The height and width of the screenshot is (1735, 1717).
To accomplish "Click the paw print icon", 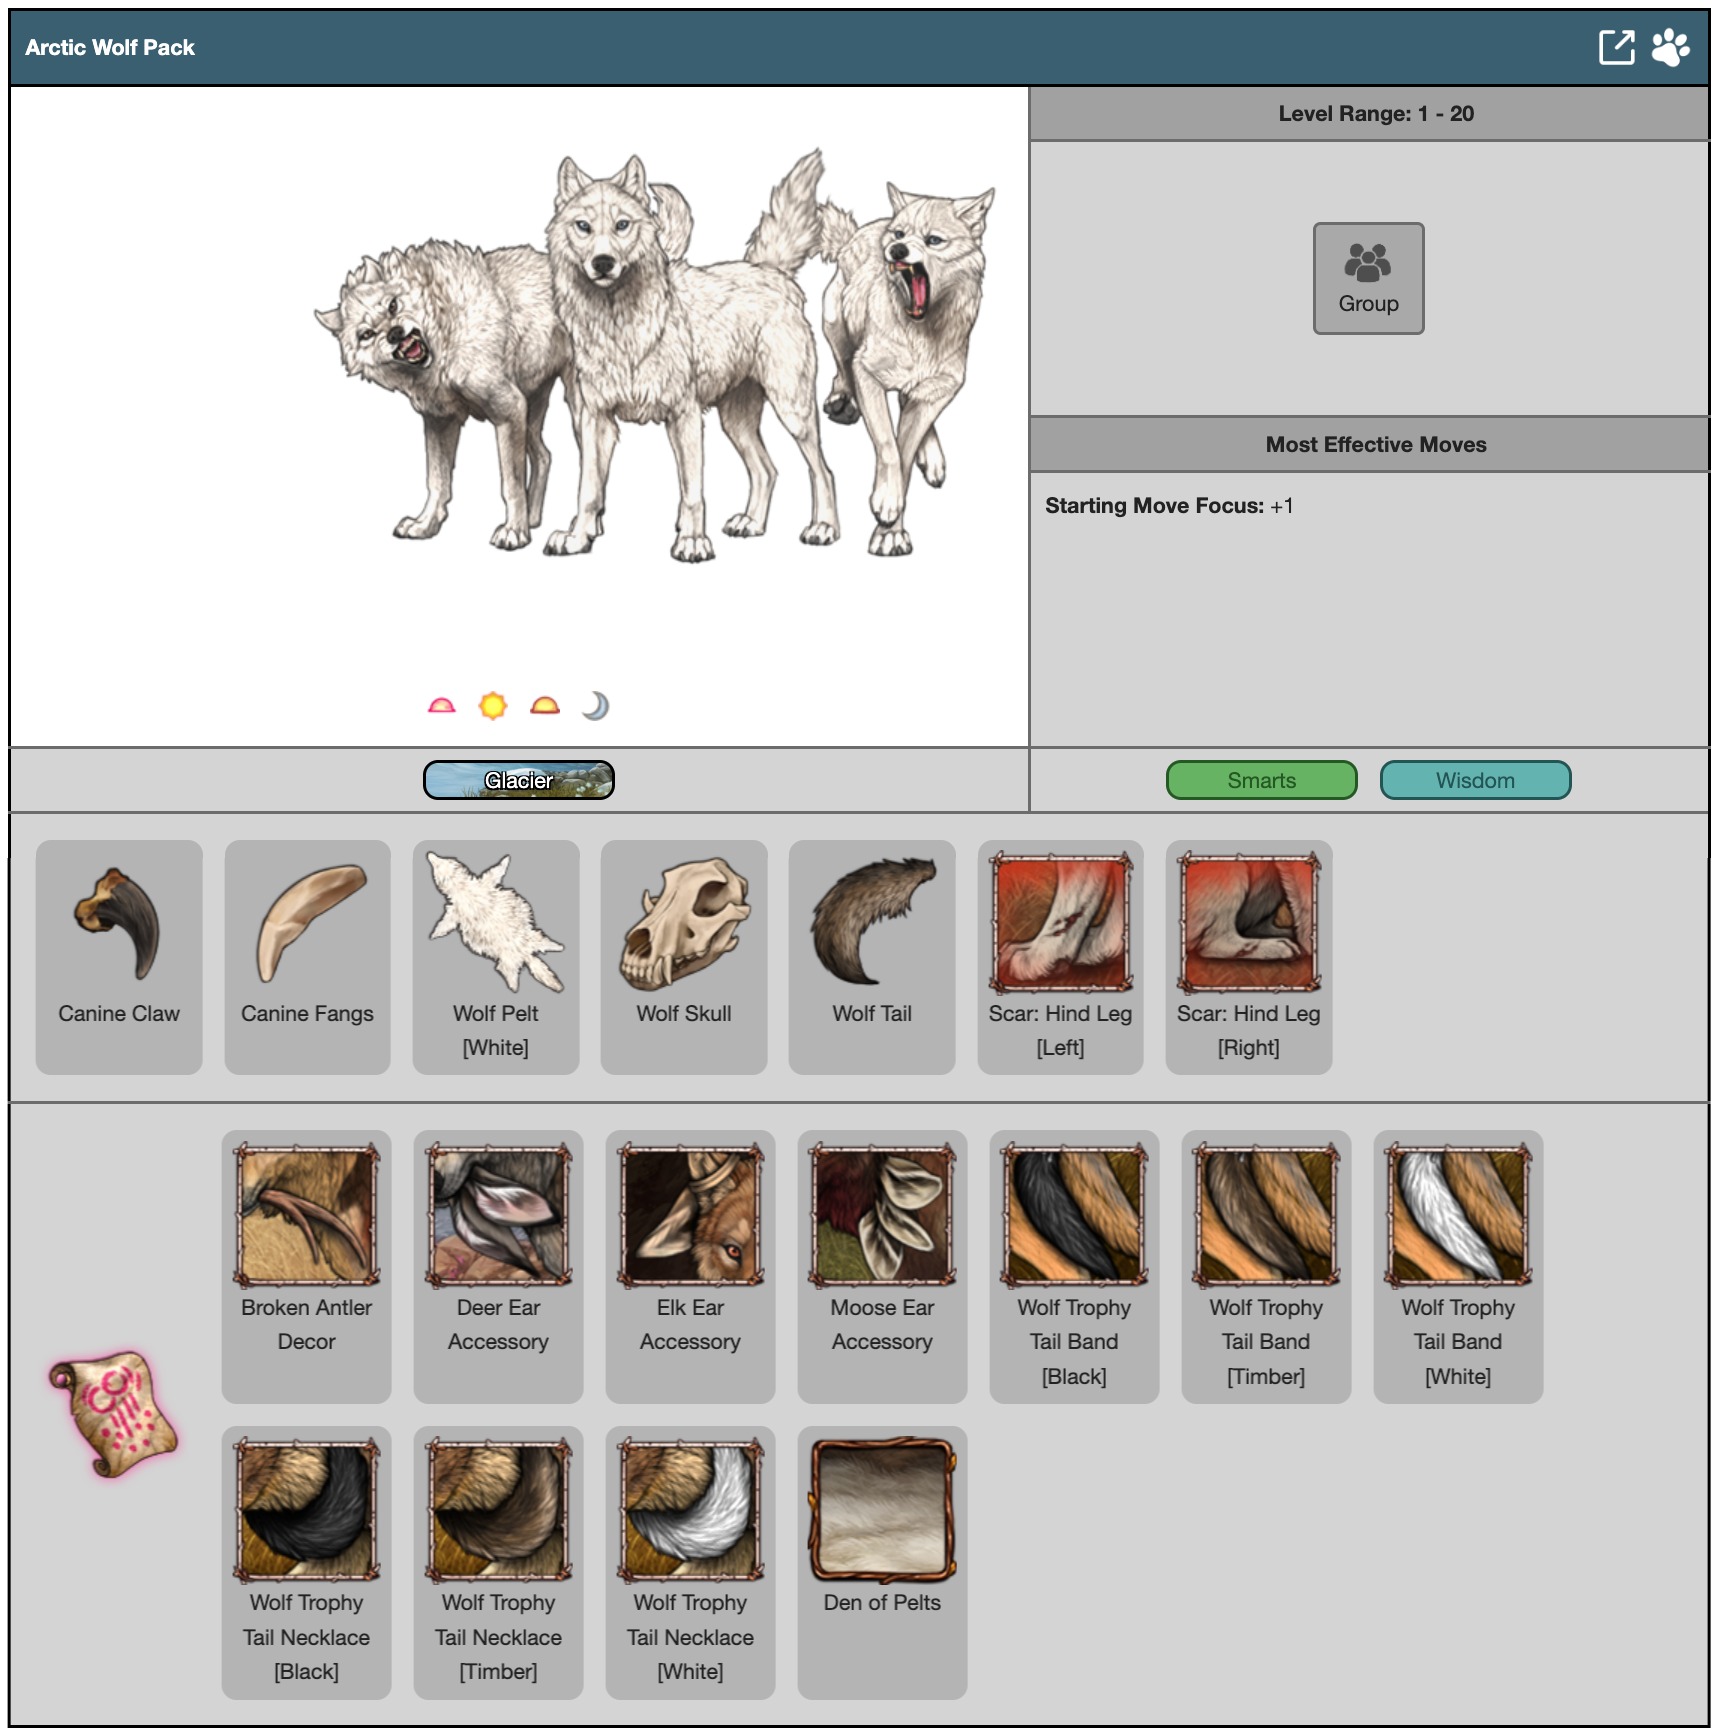I will pyautogui.click(x=1670, y=47).
